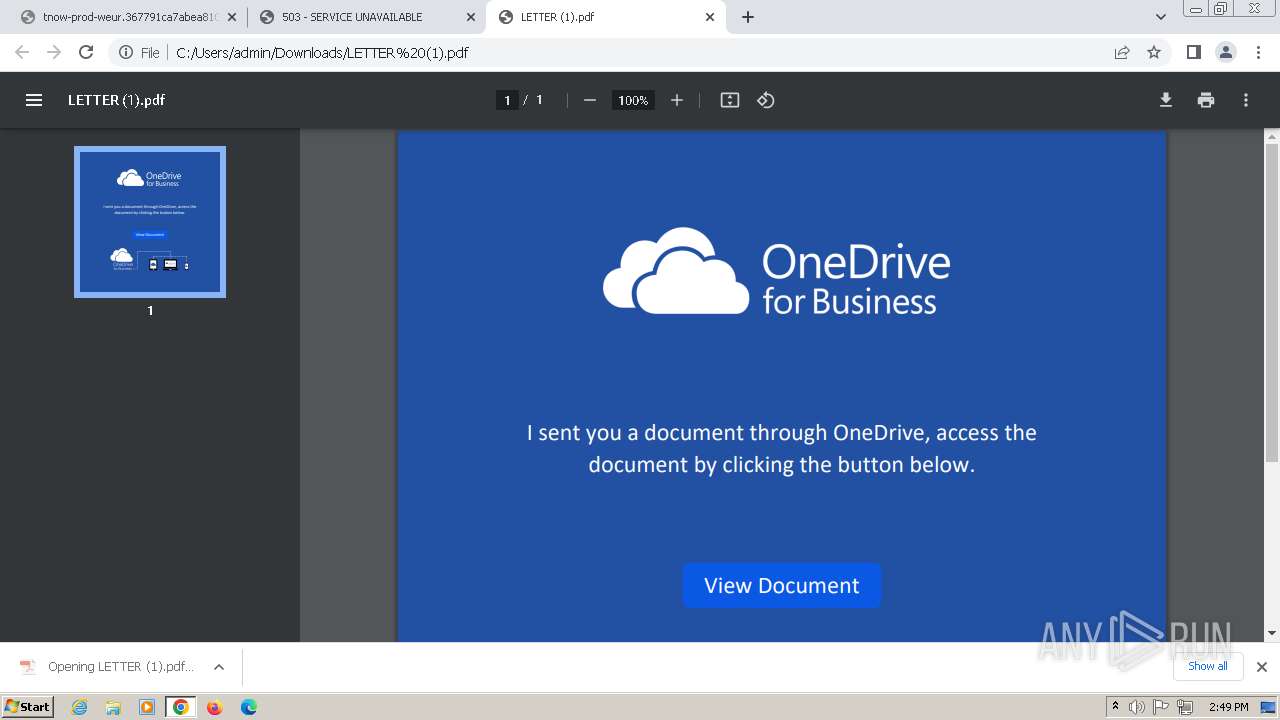Launch Internet Explorer from the taskbar
The width and height of the screenshot is (1280, 720).
coord(80,707)
